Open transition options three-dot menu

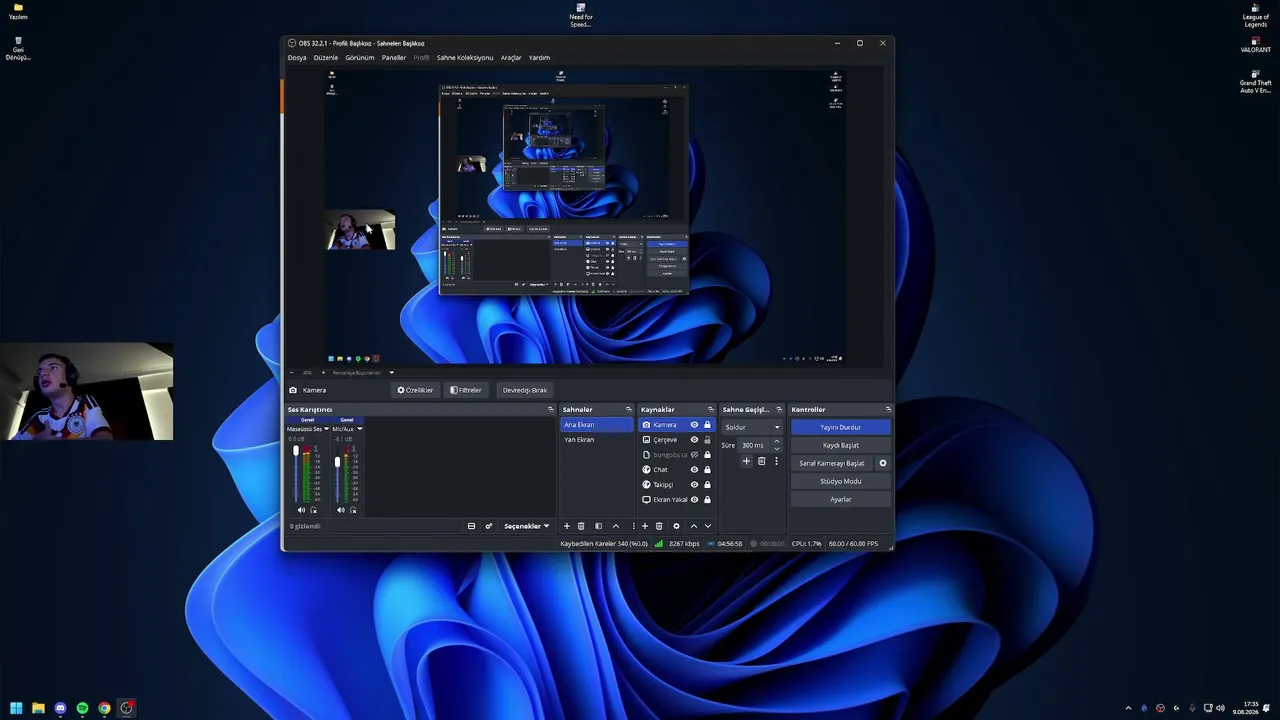click(x=776, y=461)
